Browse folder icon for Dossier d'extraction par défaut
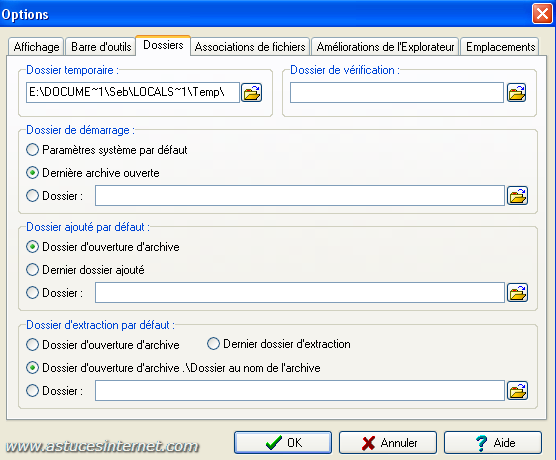The image size is (556, 460). pos(517,390)
